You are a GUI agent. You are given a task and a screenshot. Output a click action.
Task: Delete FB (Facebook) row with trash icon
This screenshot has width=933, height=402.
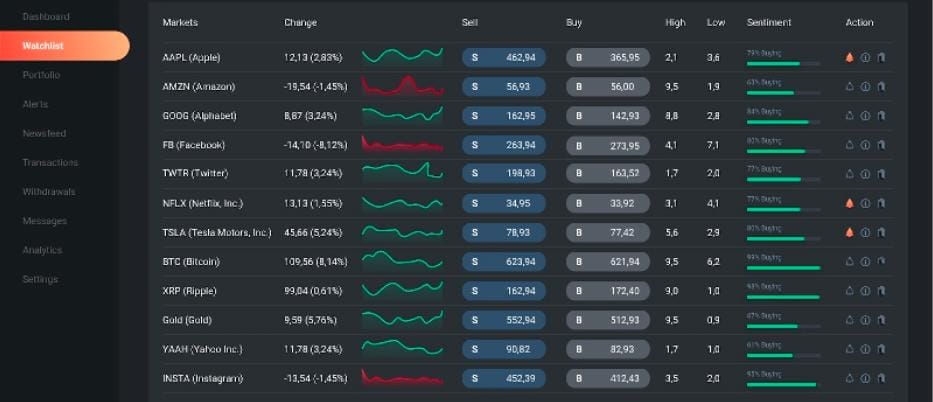pyautogui.click(x=881, y=145)
